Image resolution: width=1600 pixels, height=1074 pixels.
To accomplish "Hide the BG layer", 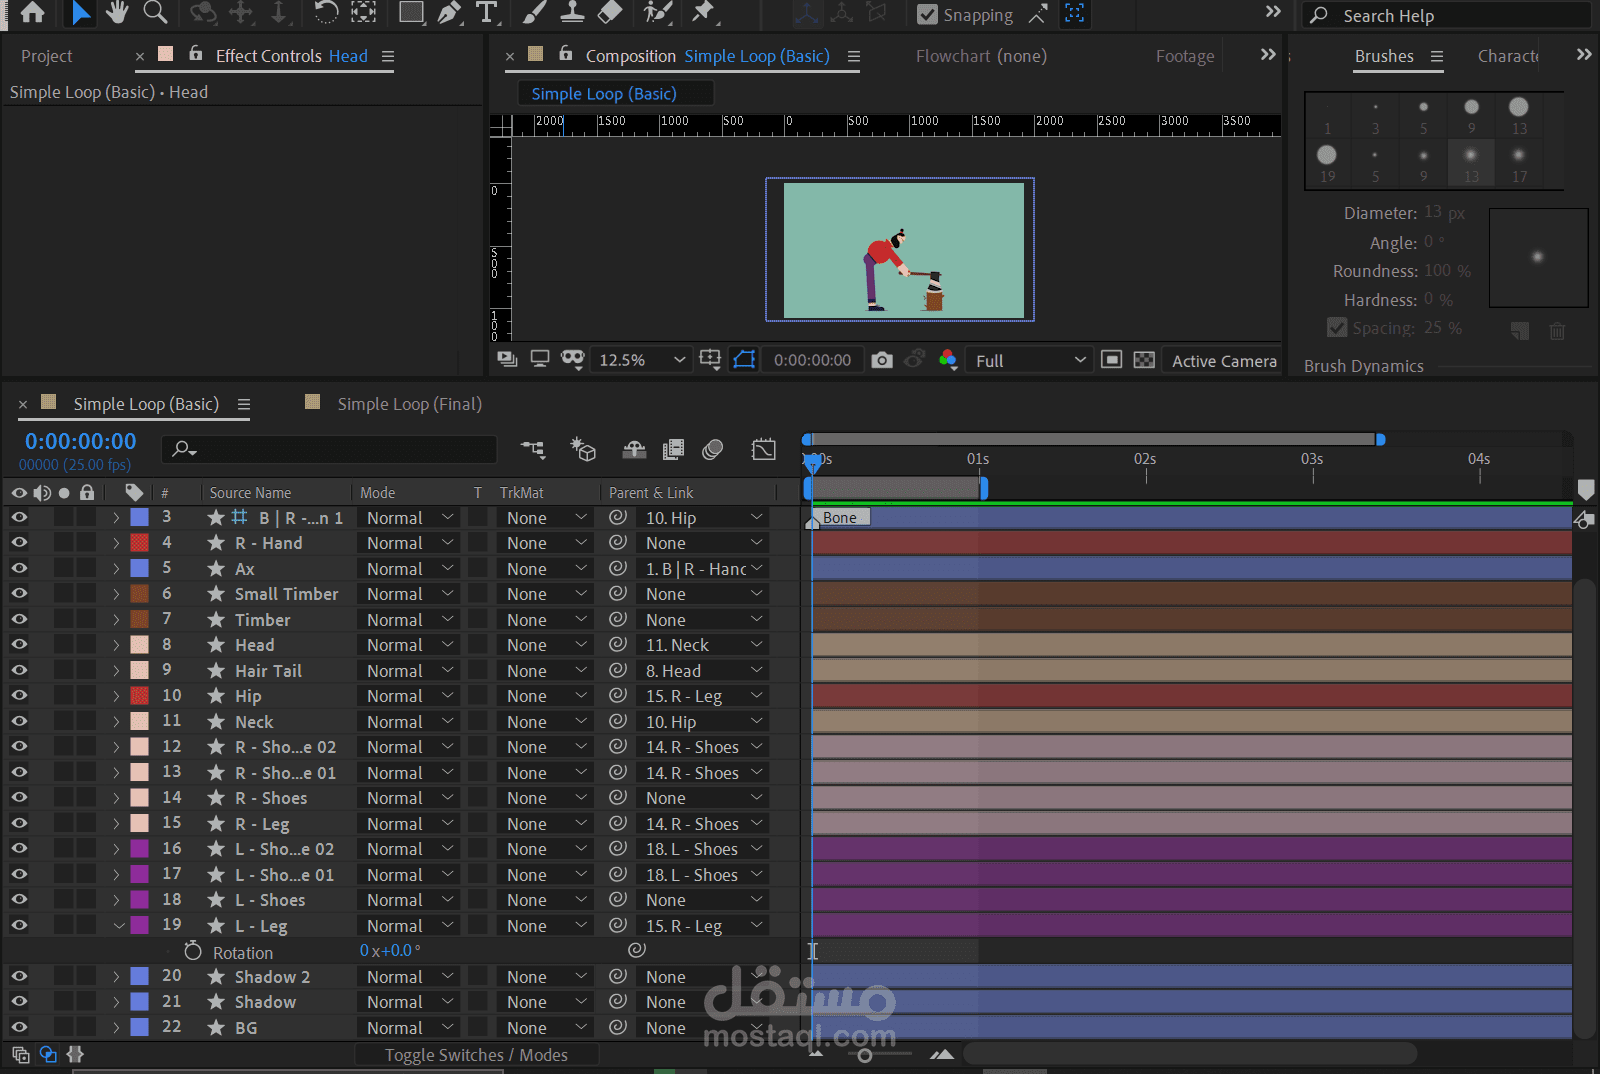I will [x=19, y=1028].
